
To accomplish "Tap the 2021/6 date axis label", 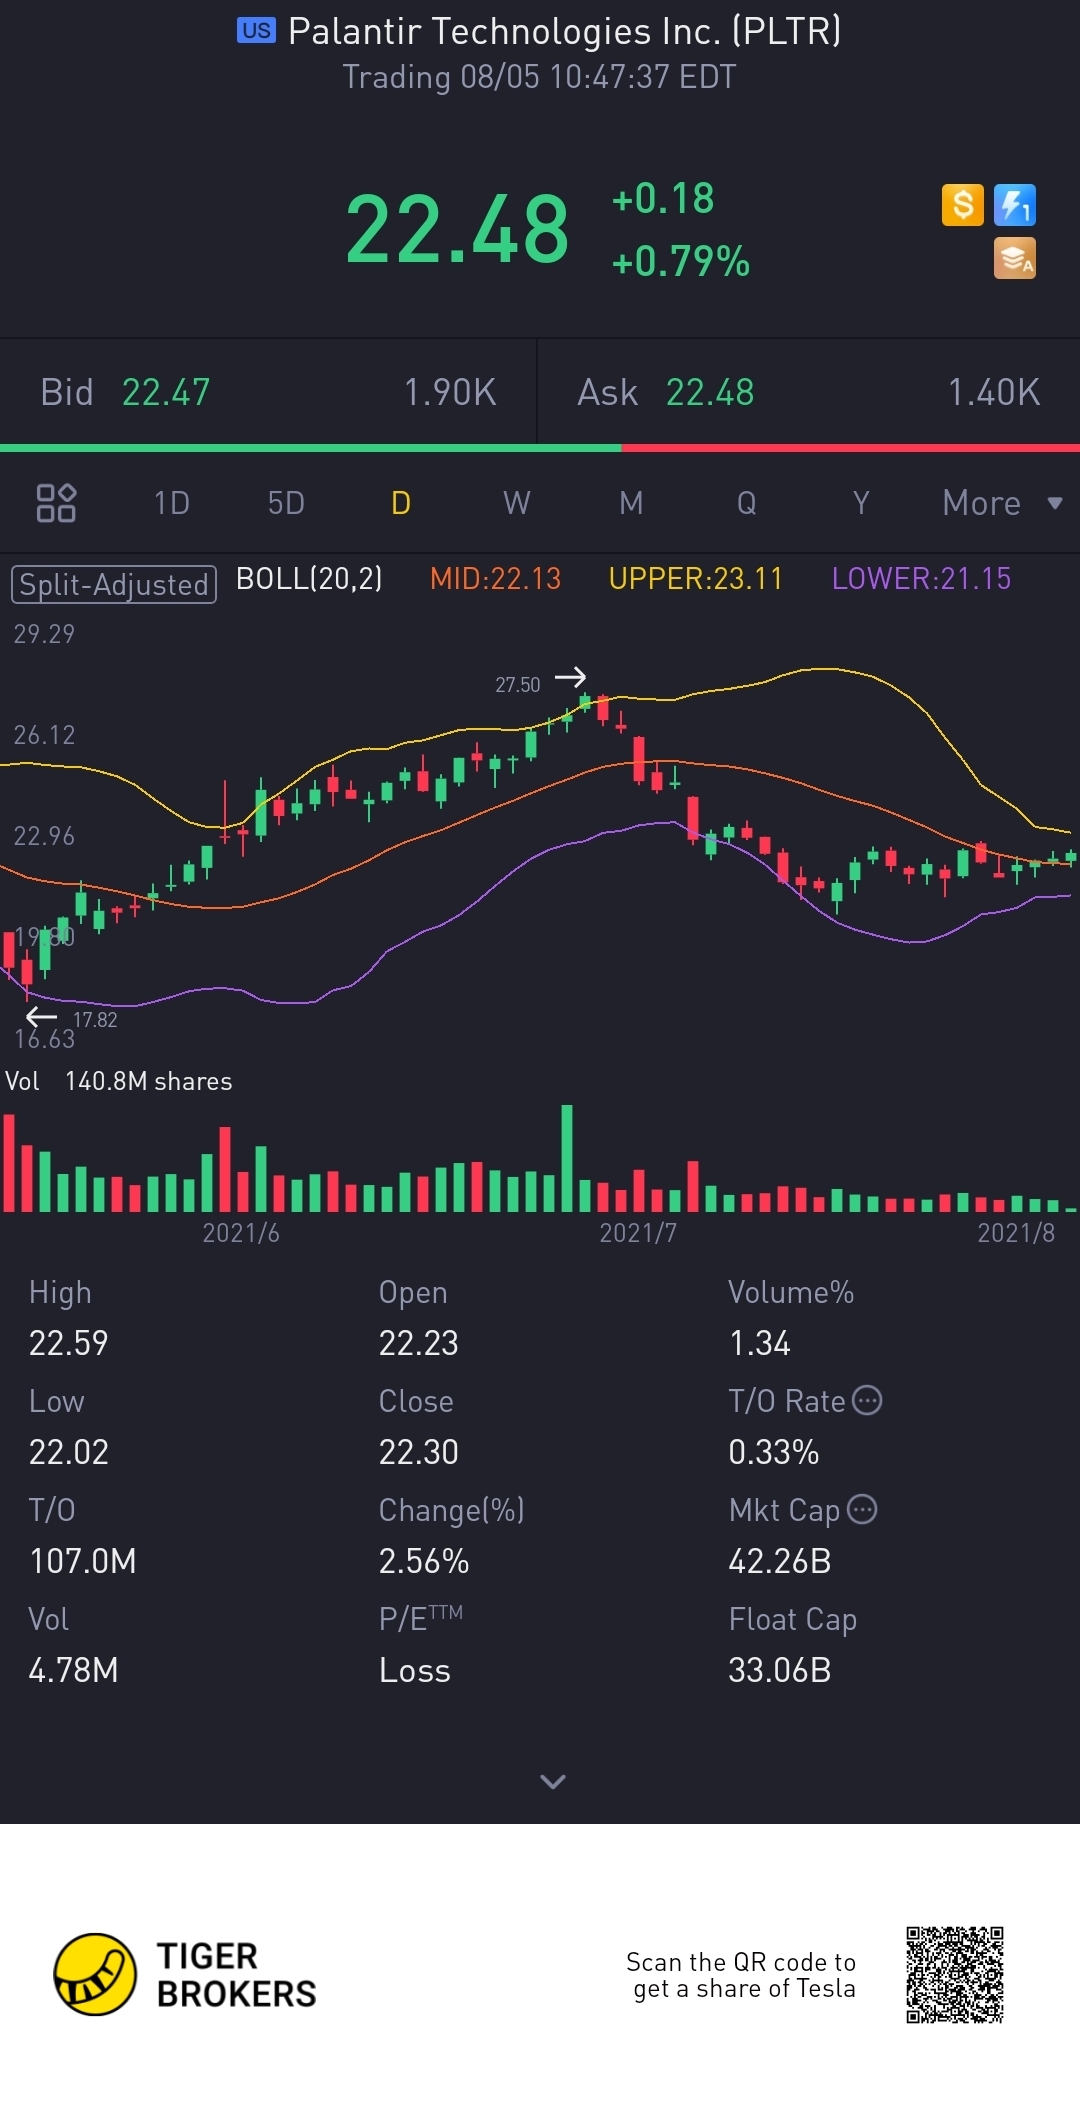I will [241, 1233].
